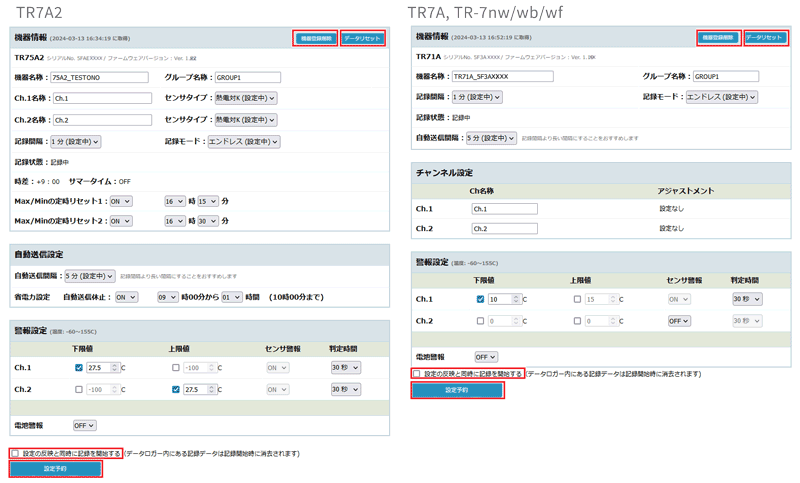Toggle Ch.2 下限値 checkbox in TR7A2 alarm
The image size is (800, 483).
79,389
